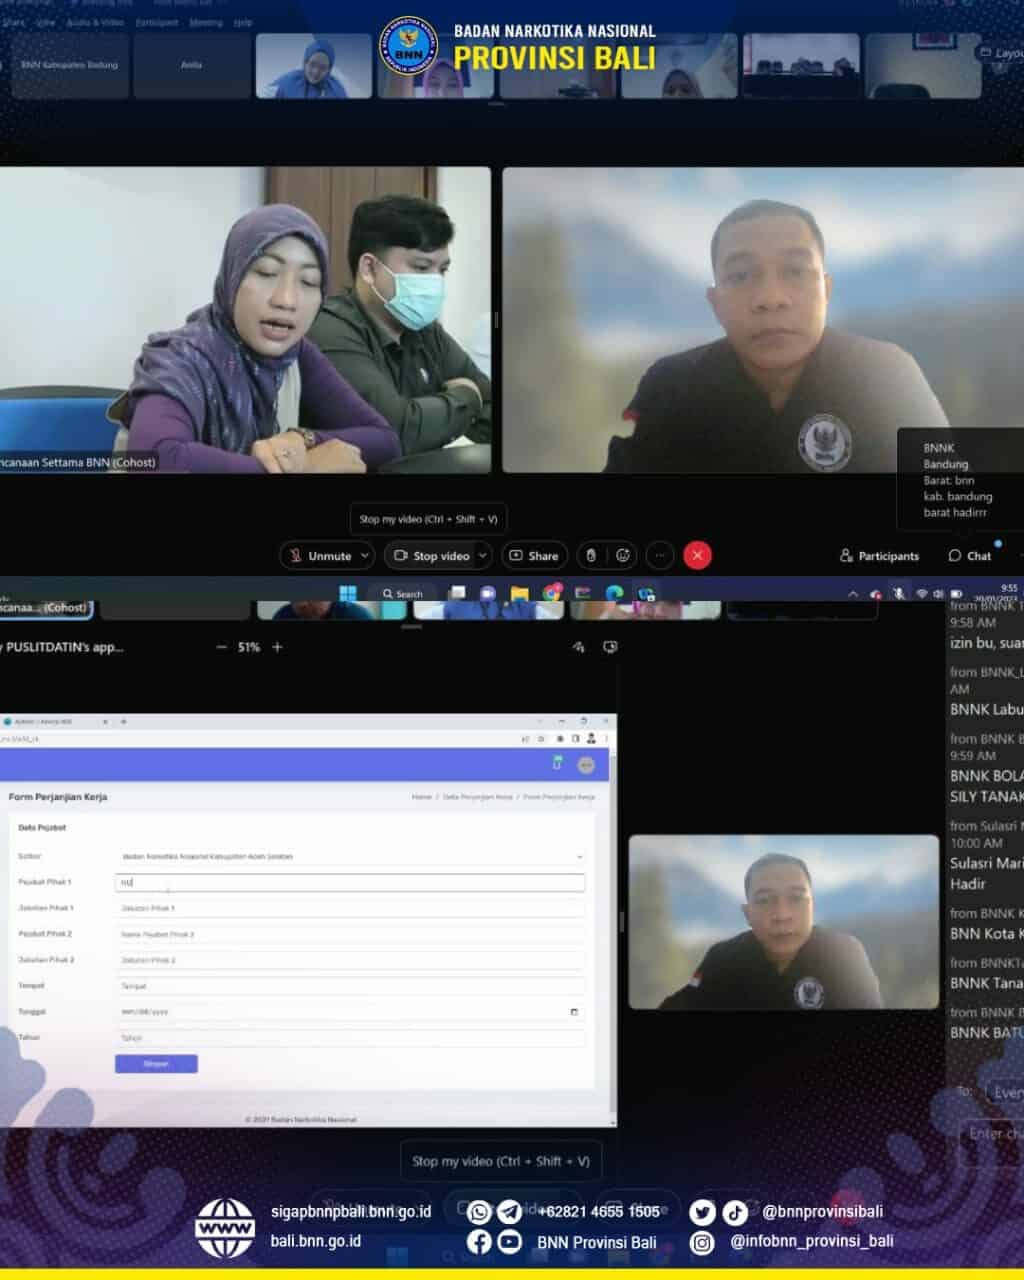Screen dimensions: 1024x1280
Task: Open the Teams chat icon on taskbar
Action: point(488,593)
